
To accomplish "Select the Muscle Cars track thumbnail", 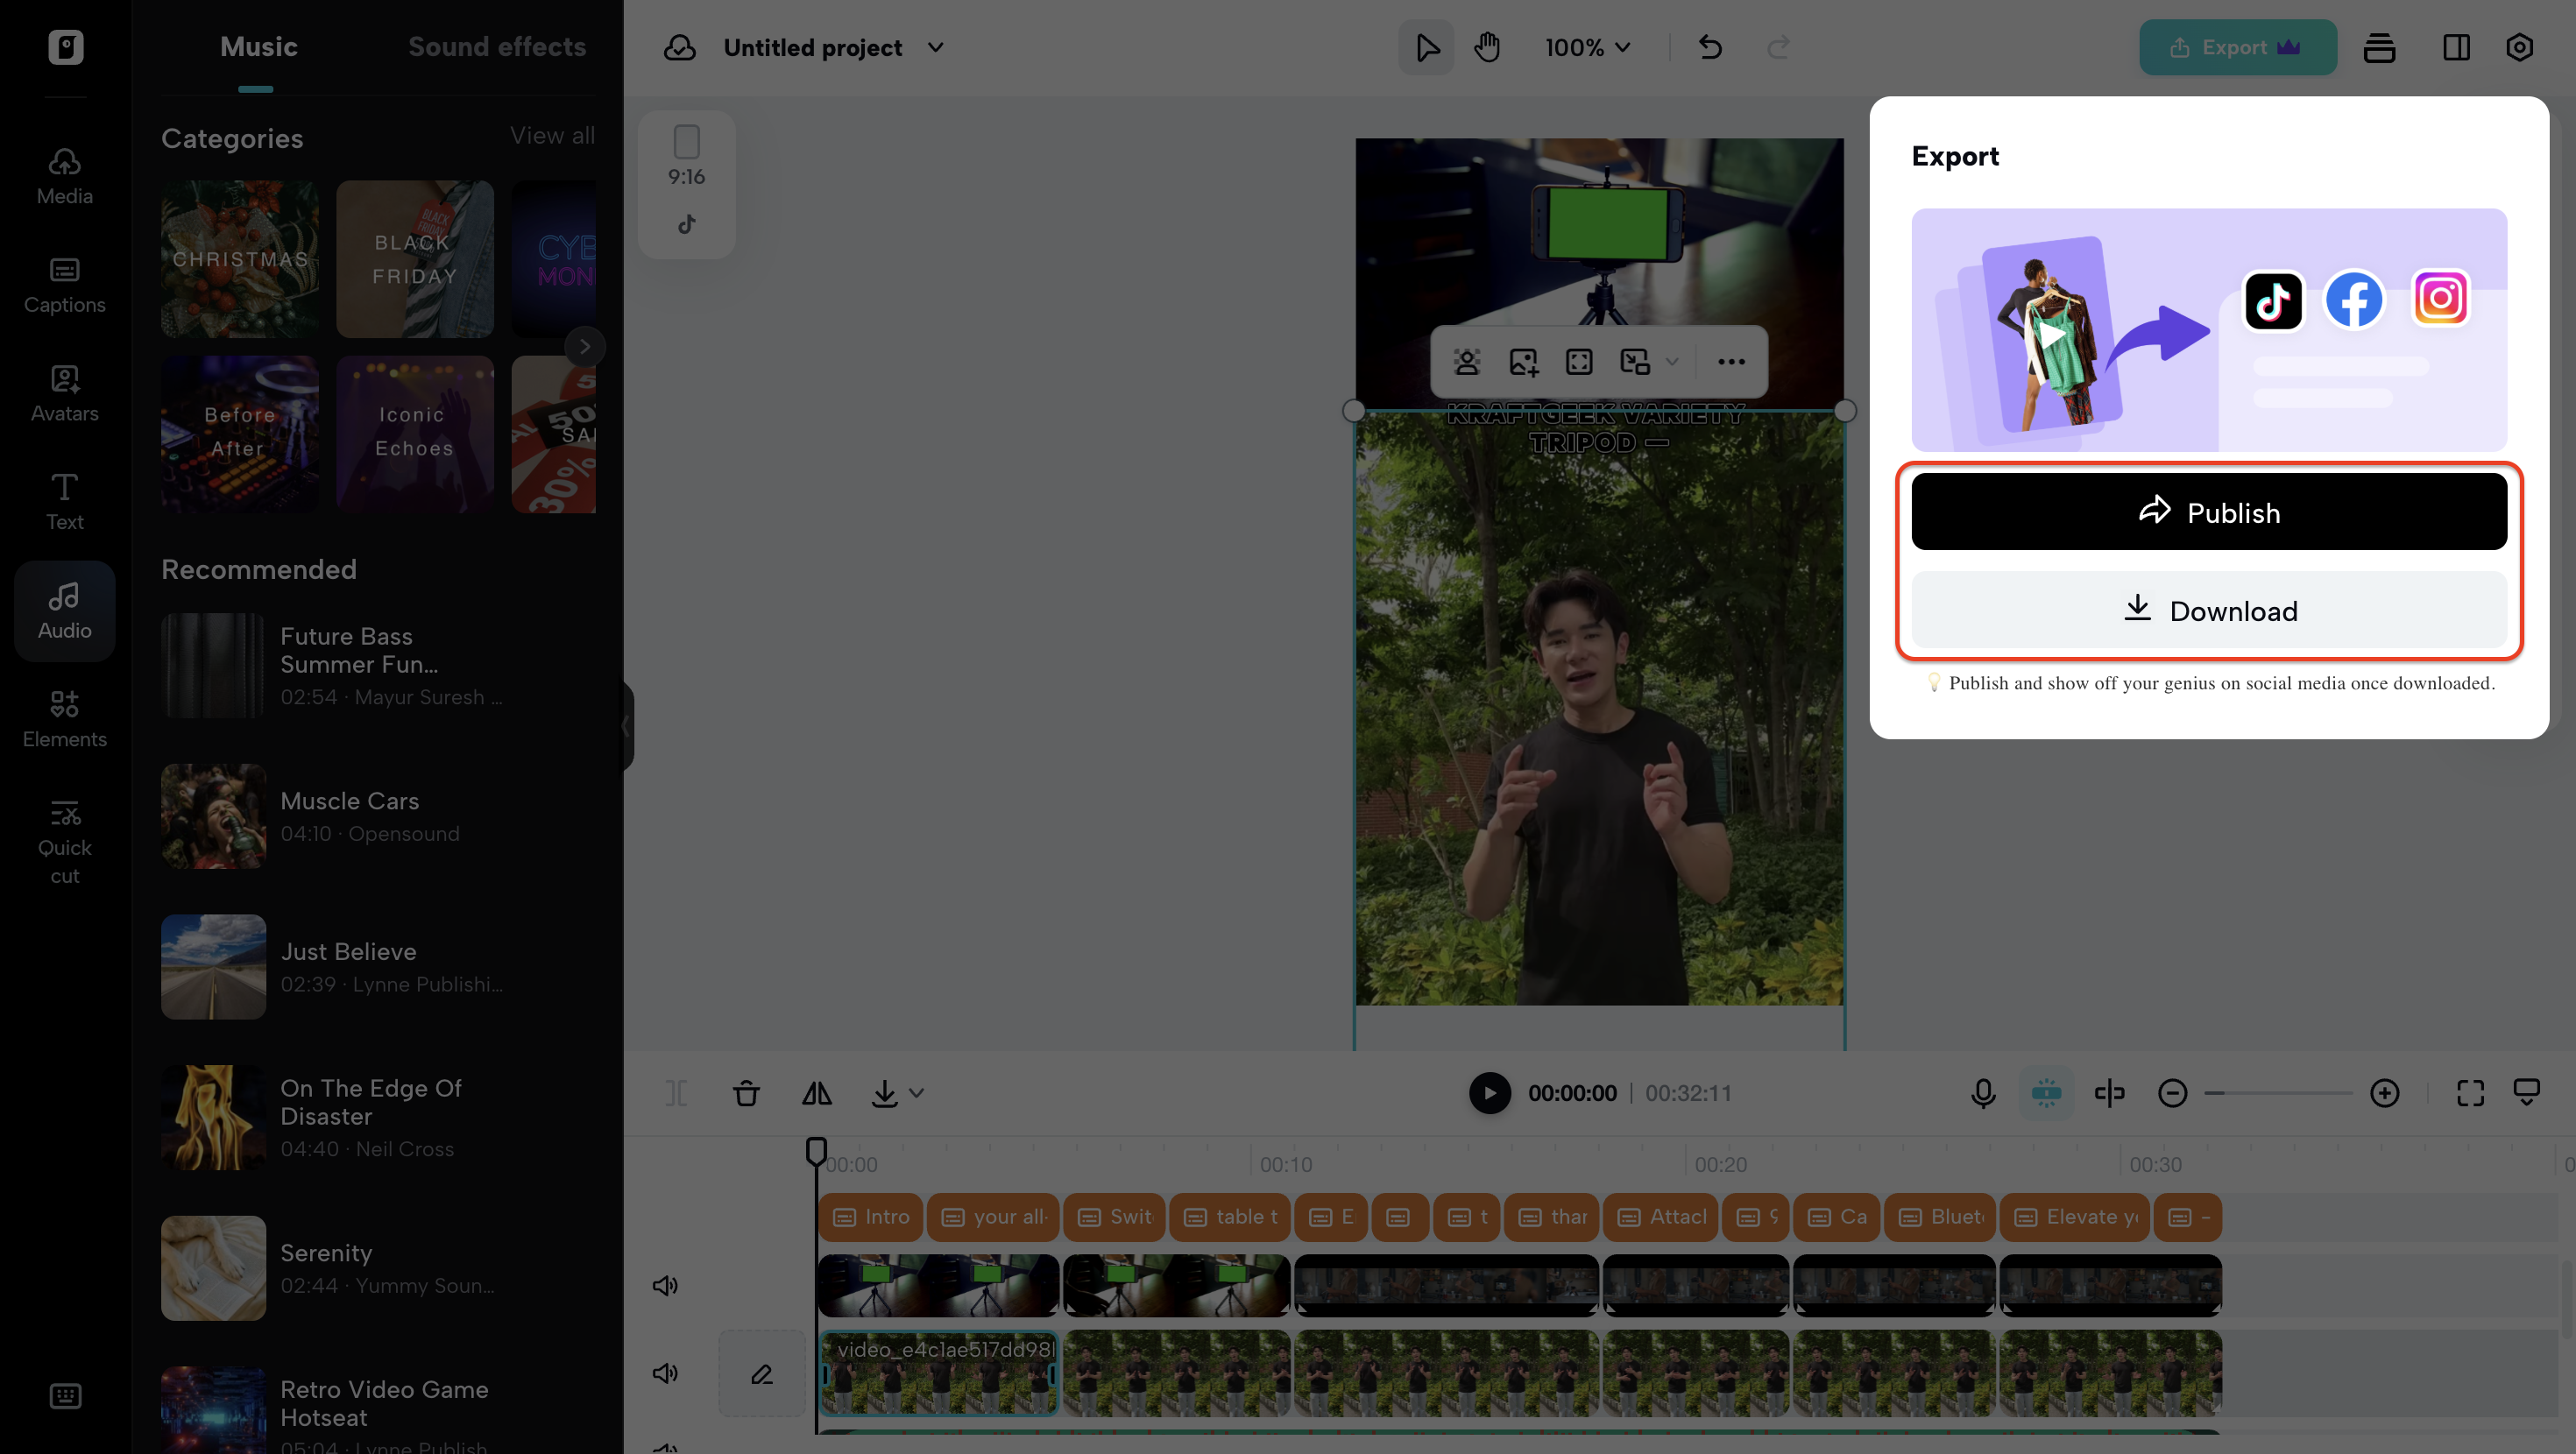I will (x=213, y=816).
